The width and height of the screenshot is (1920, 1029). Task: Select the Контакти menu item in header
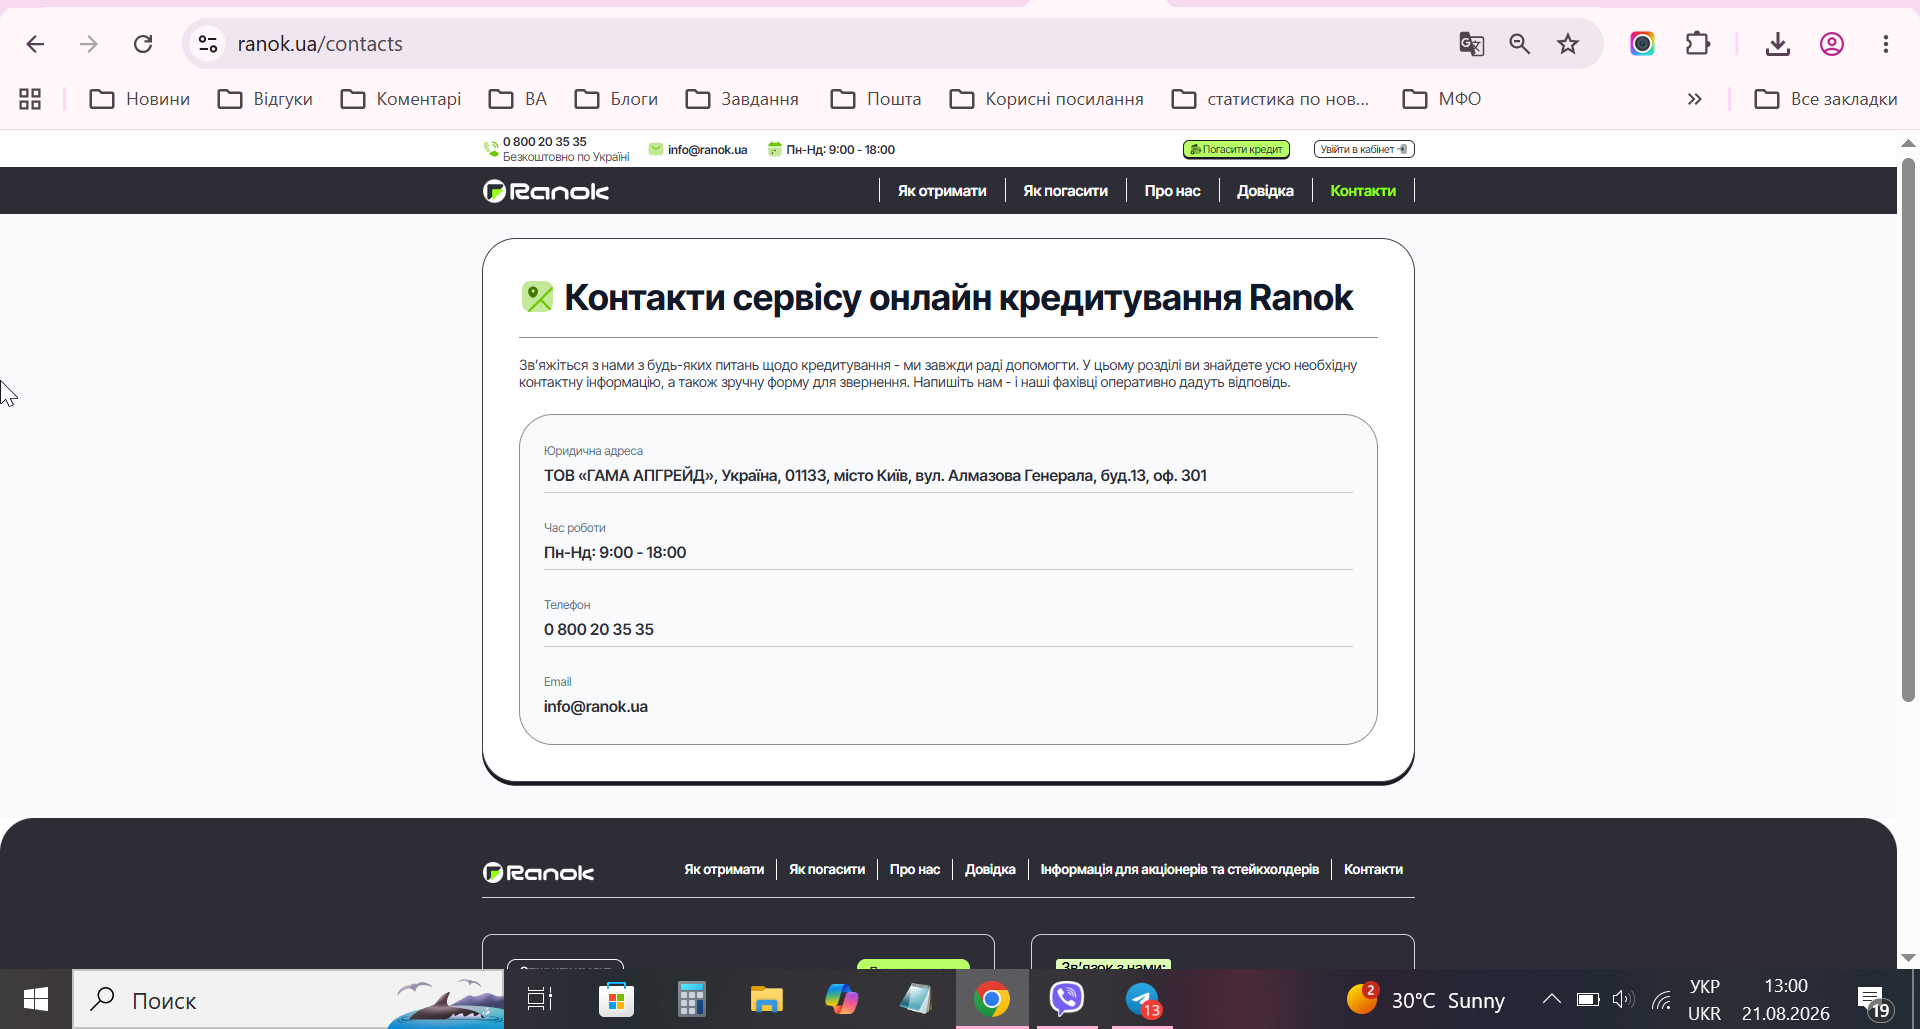tap(1363, 191)
